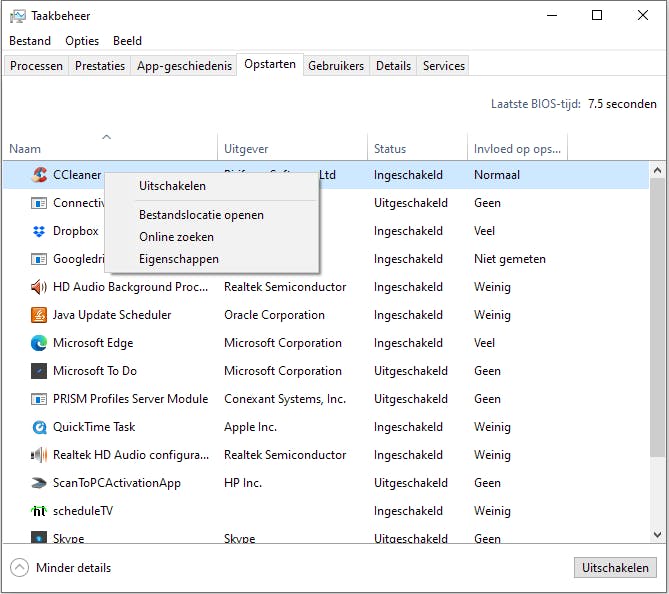Screen dimensions: 669x594
Task: Switch to the Prestaties tab
Action: tap(100, 66)
